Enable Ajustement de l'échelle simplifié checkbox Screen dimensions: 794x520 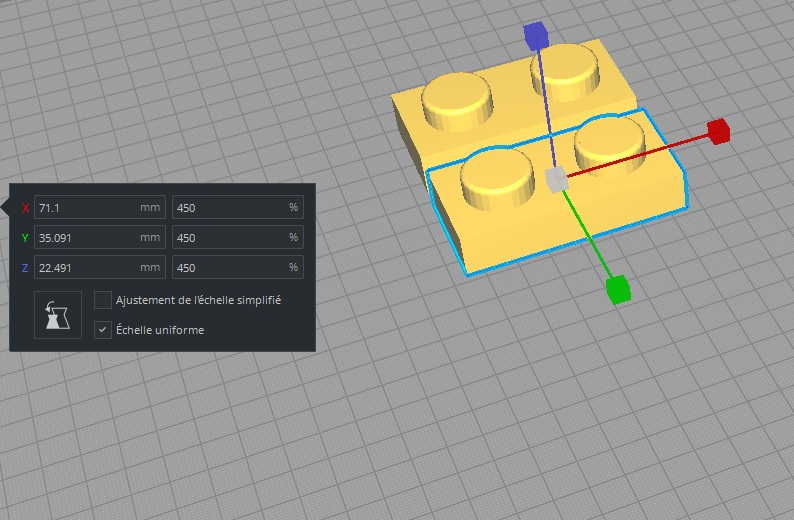tap(103, 300)
